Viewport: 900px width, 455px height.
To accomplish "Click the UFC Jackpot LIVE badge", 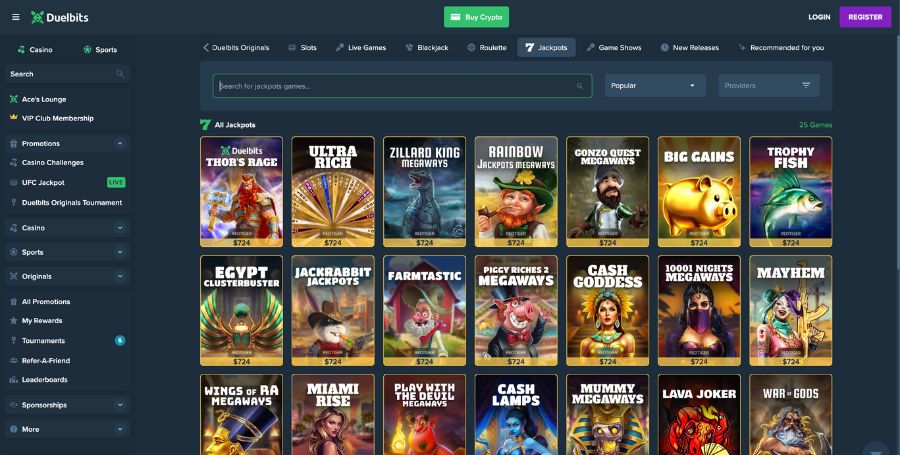I will (x=116, y=183).
